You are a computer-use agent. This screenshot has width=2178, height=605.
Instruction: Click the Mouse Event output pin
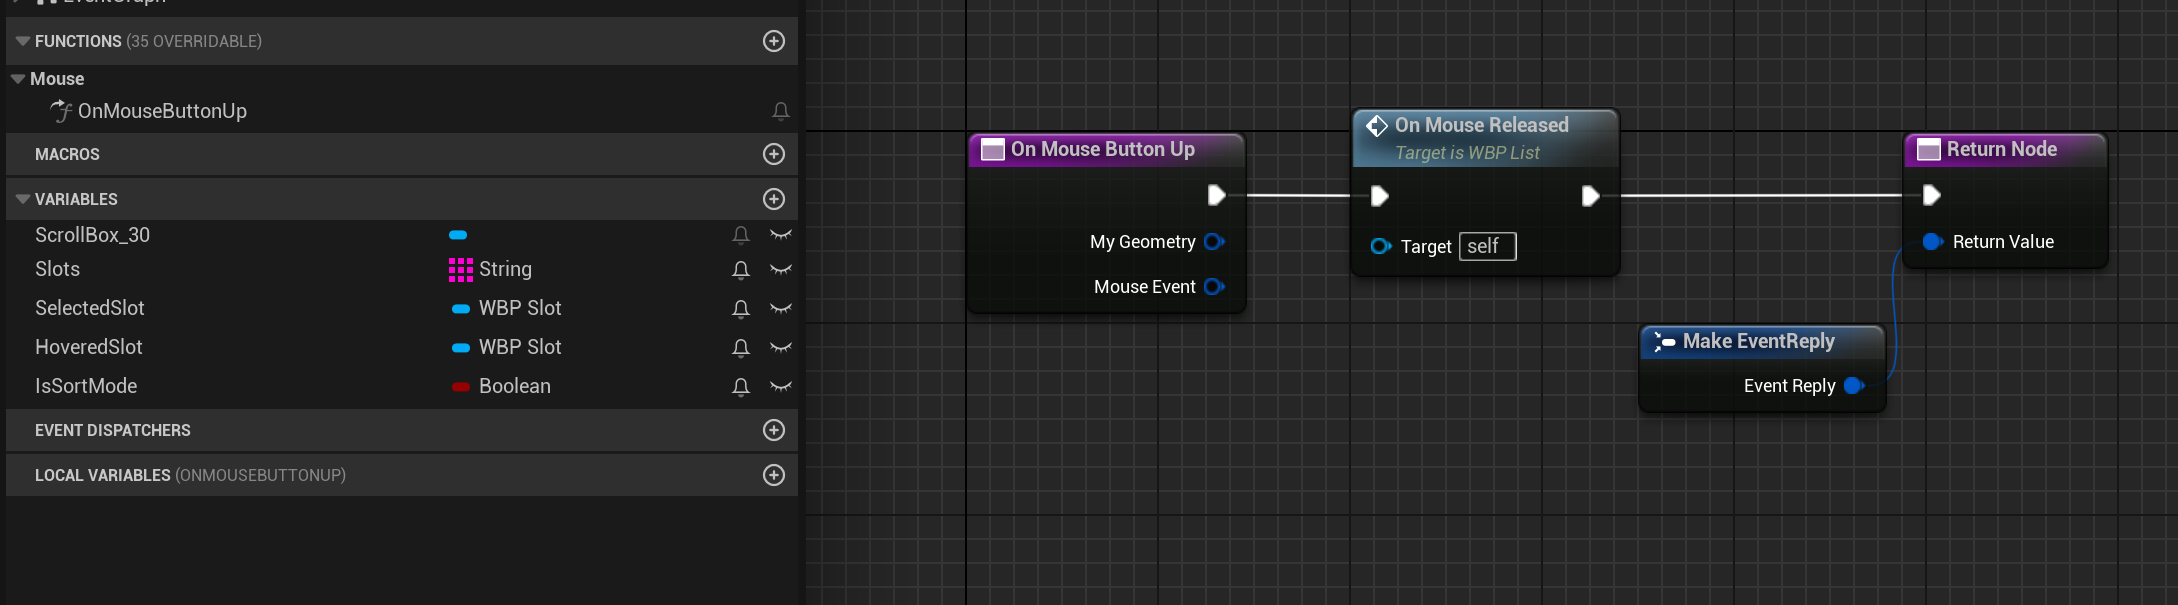[x=1214, y=286]
